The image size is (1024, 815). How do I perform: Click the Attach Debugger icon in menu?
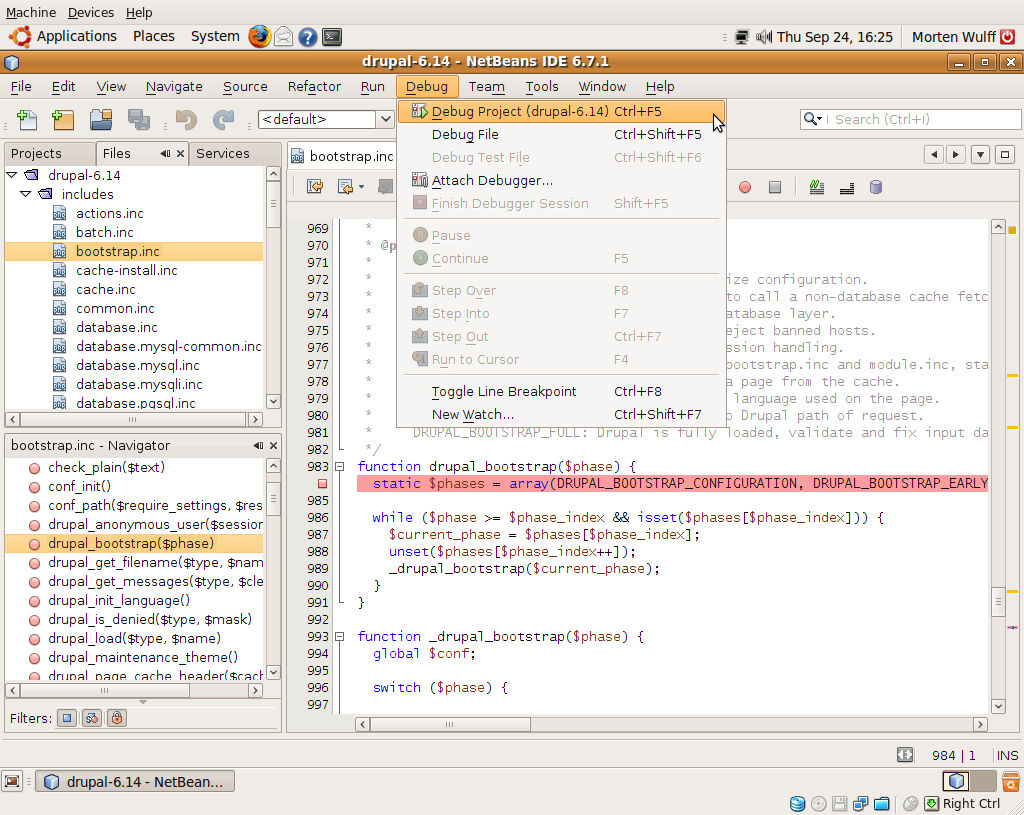[420, 180]
